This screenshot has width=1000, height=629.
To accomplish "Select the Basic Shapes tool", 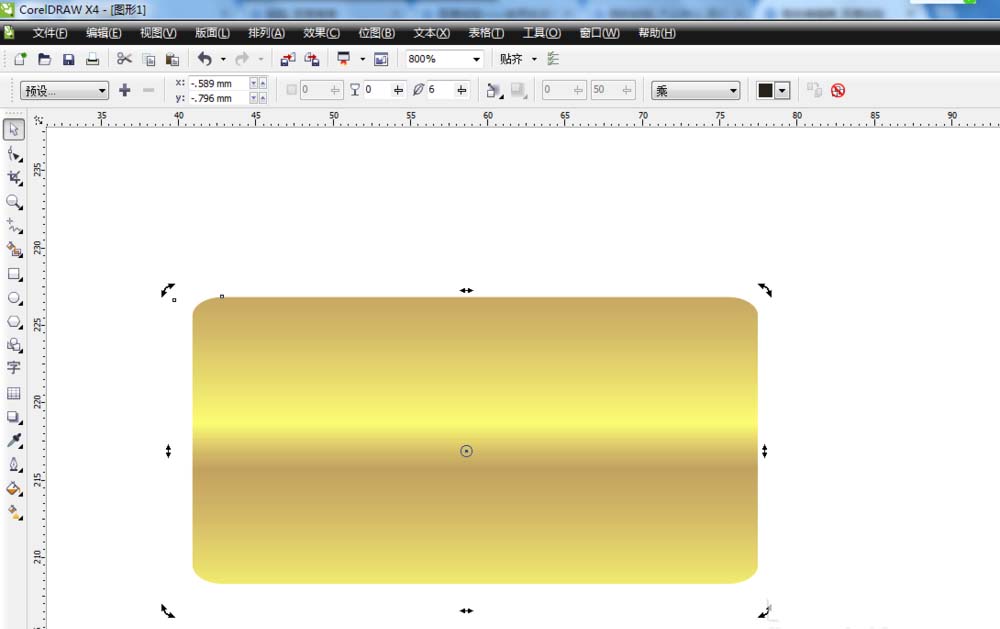I will 14,345.
